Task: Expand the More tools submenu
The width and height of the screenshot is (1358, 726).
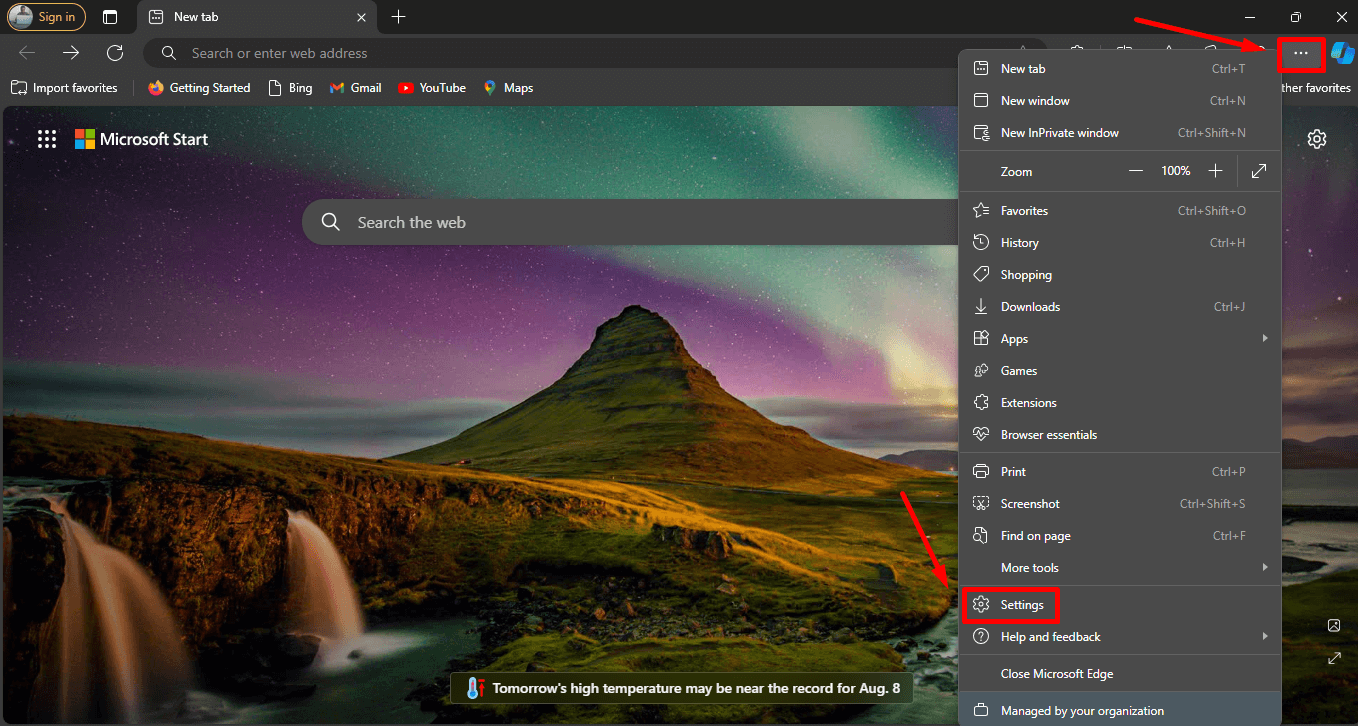Action: tap(1120, 568)
